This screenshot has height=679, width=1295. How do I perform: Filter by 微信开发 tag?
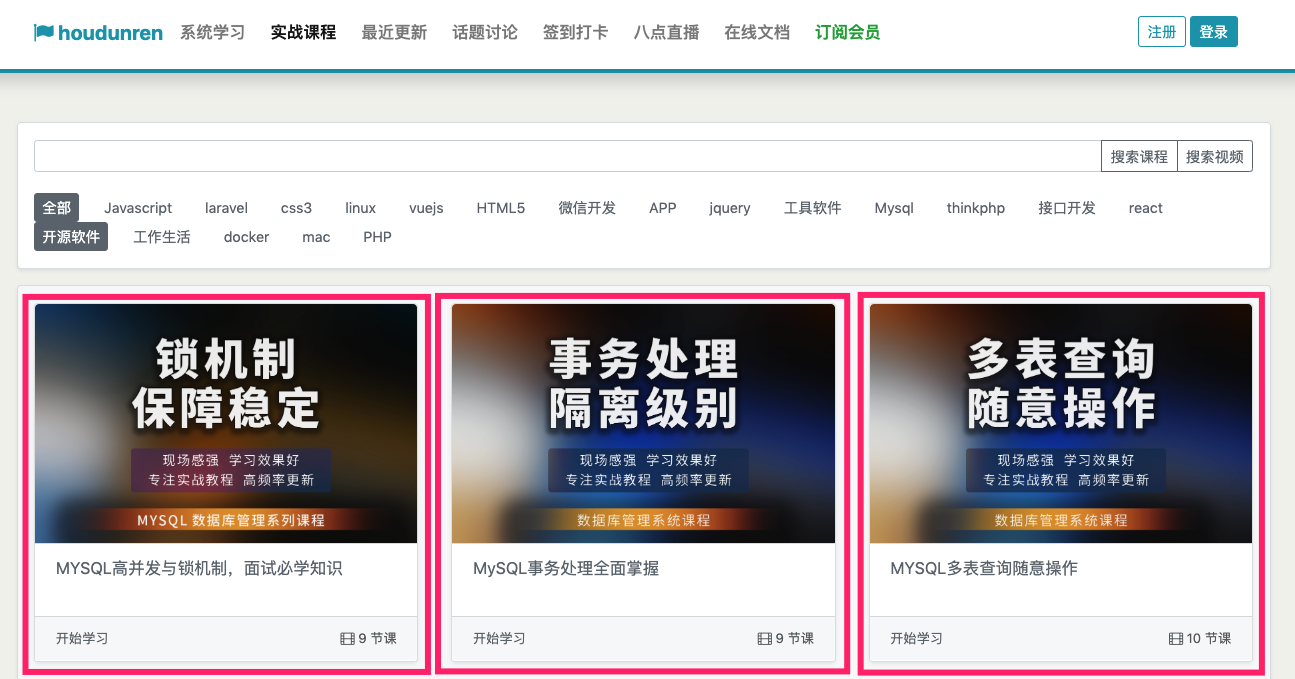pos(587,208)
